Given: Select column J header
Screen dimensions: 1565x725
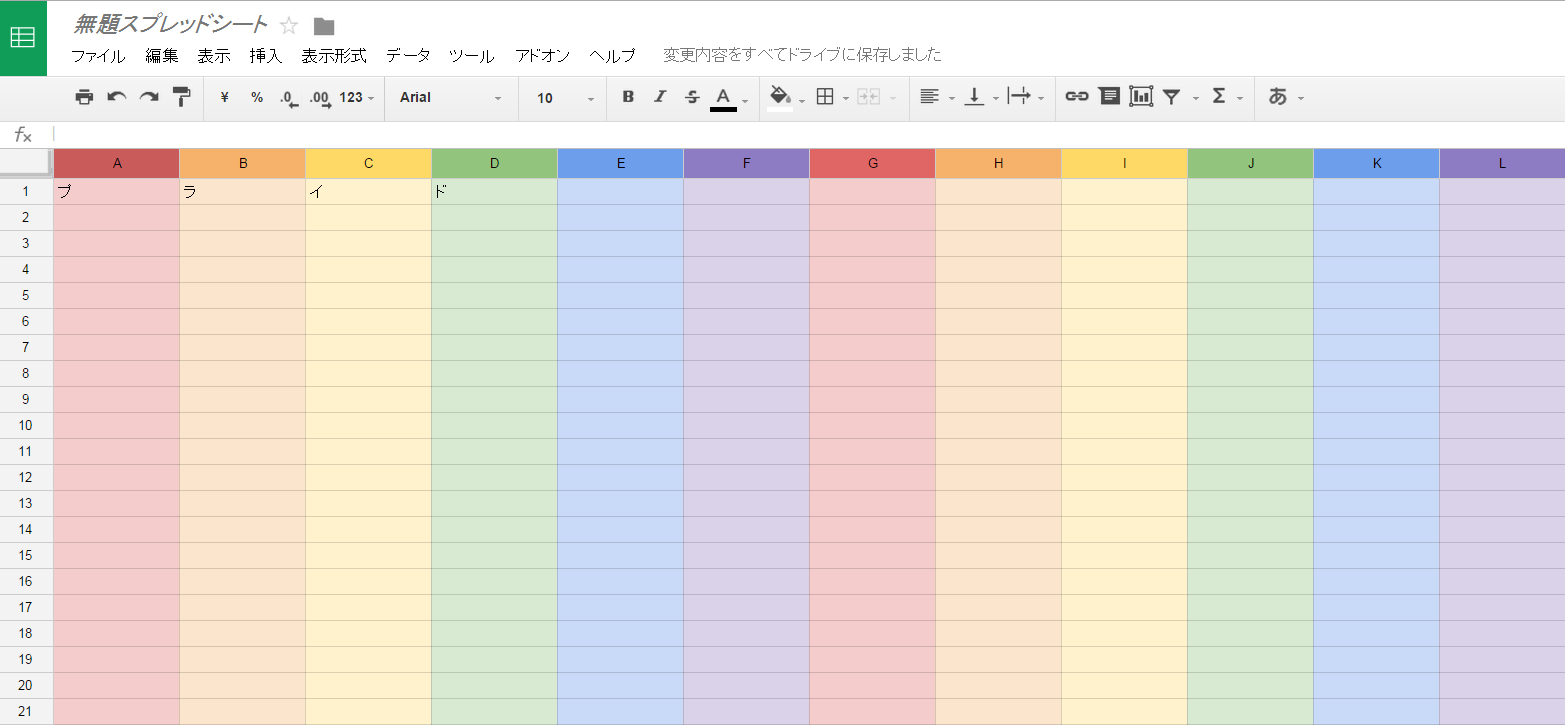Looking at the screenshot, I should [x=1251, y=163].
